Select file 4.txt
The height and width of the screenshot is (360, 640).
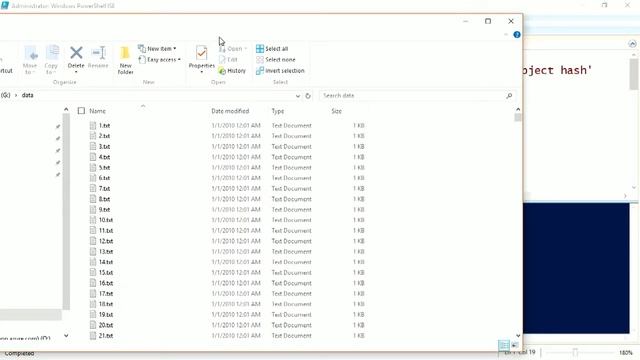coord(104,157)
